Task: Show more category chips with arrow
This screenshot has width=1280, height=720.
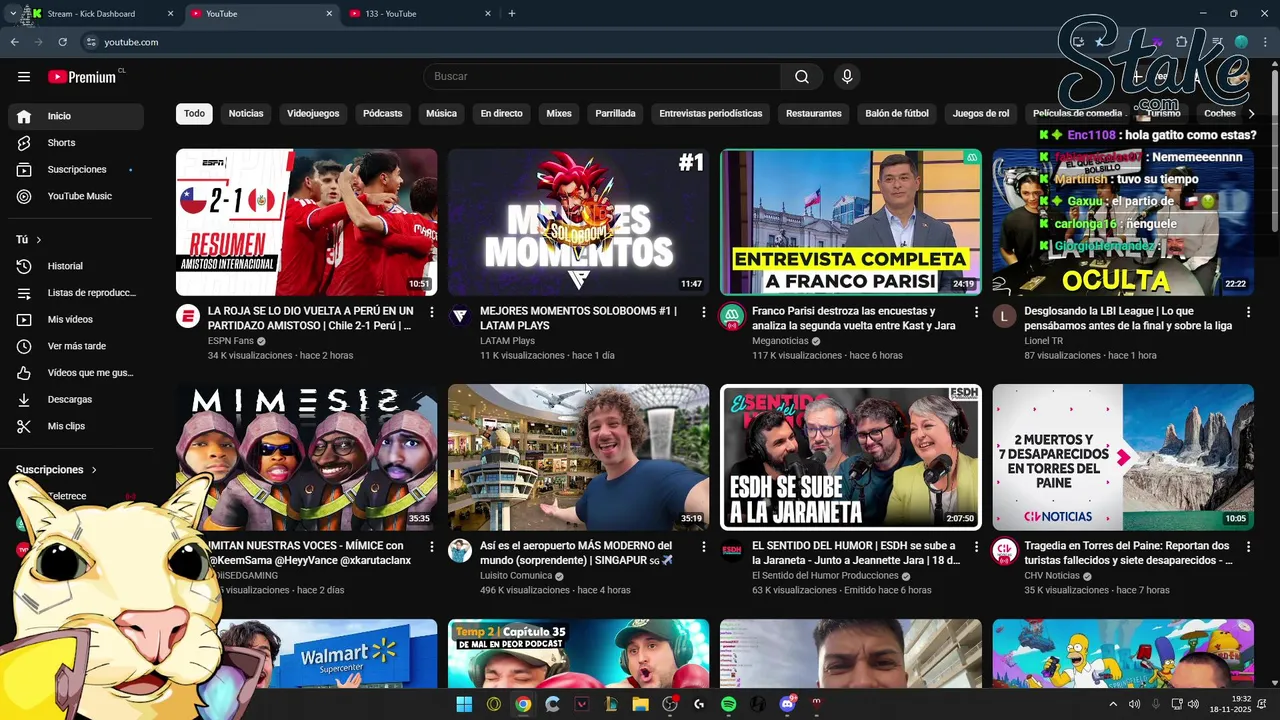Action: [1251, 114]
